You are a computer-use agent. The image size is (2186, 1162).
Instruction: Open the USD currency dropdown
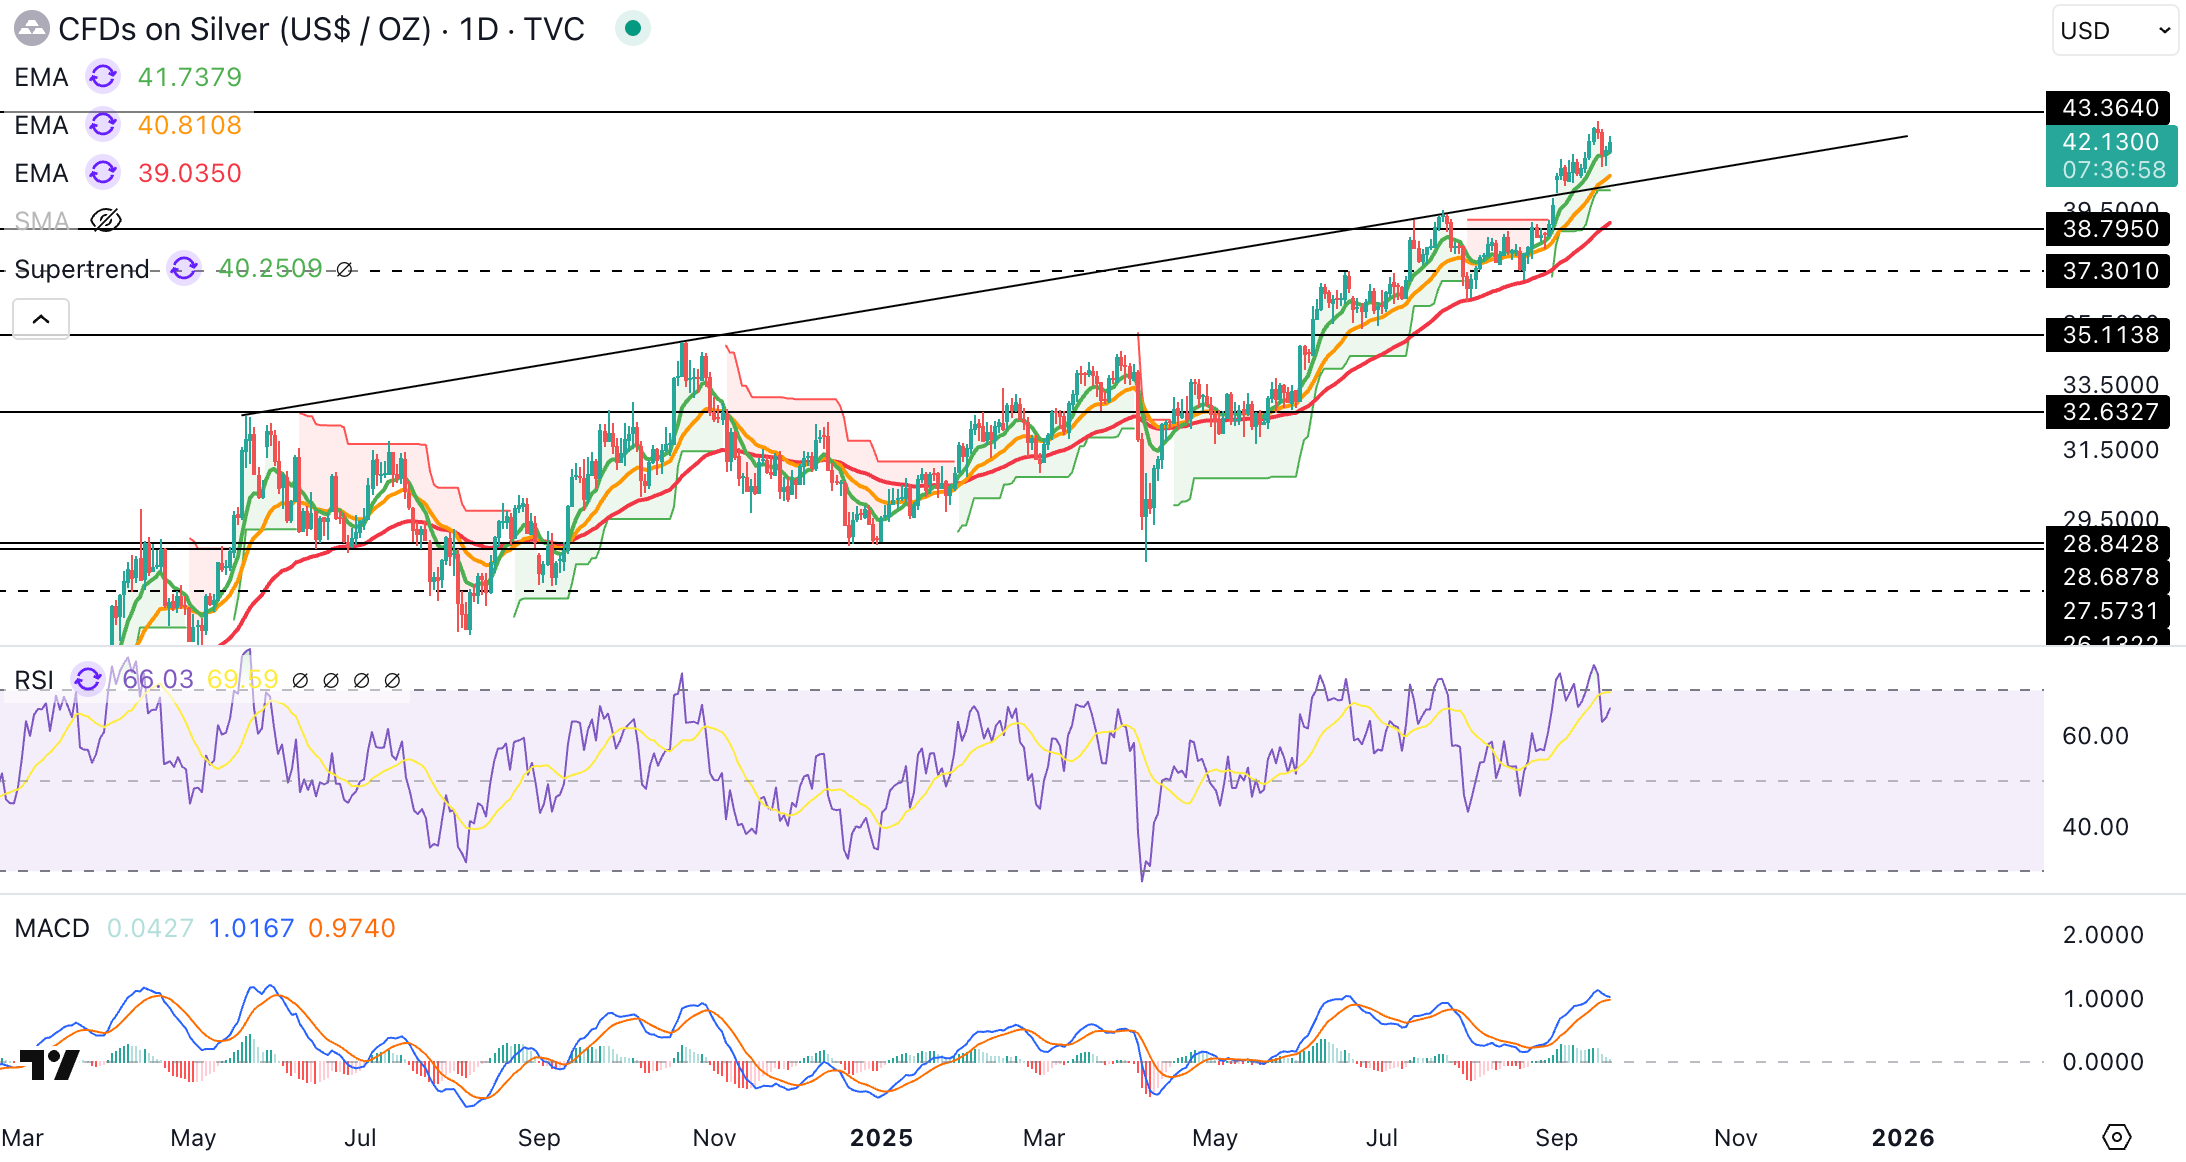[2114, 31]
